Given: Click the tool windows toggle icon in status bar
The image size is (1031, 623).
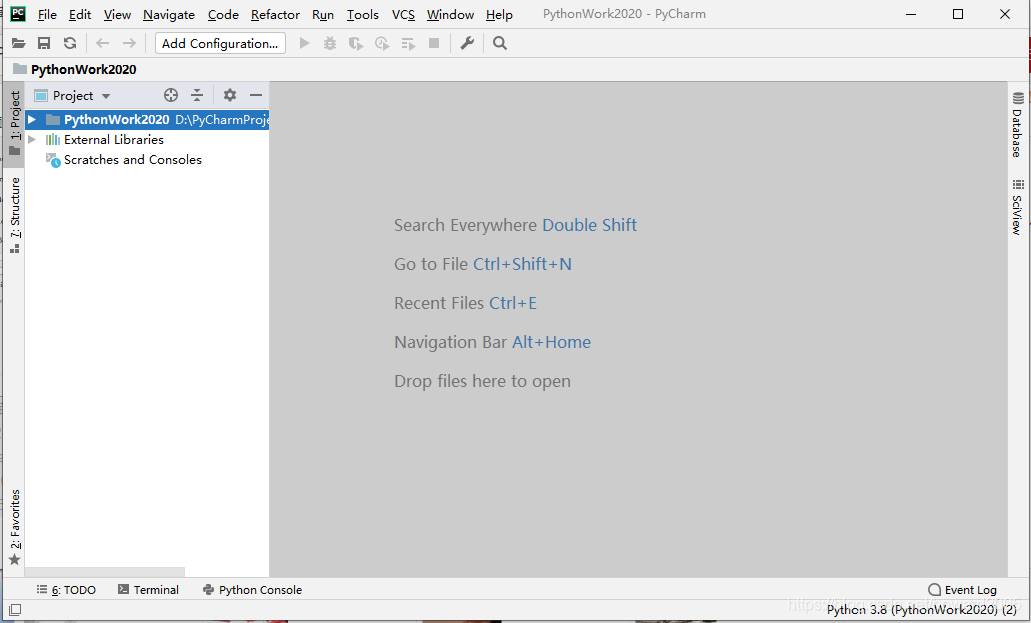Looking at the screenshot, I should (x=14, y=610).
